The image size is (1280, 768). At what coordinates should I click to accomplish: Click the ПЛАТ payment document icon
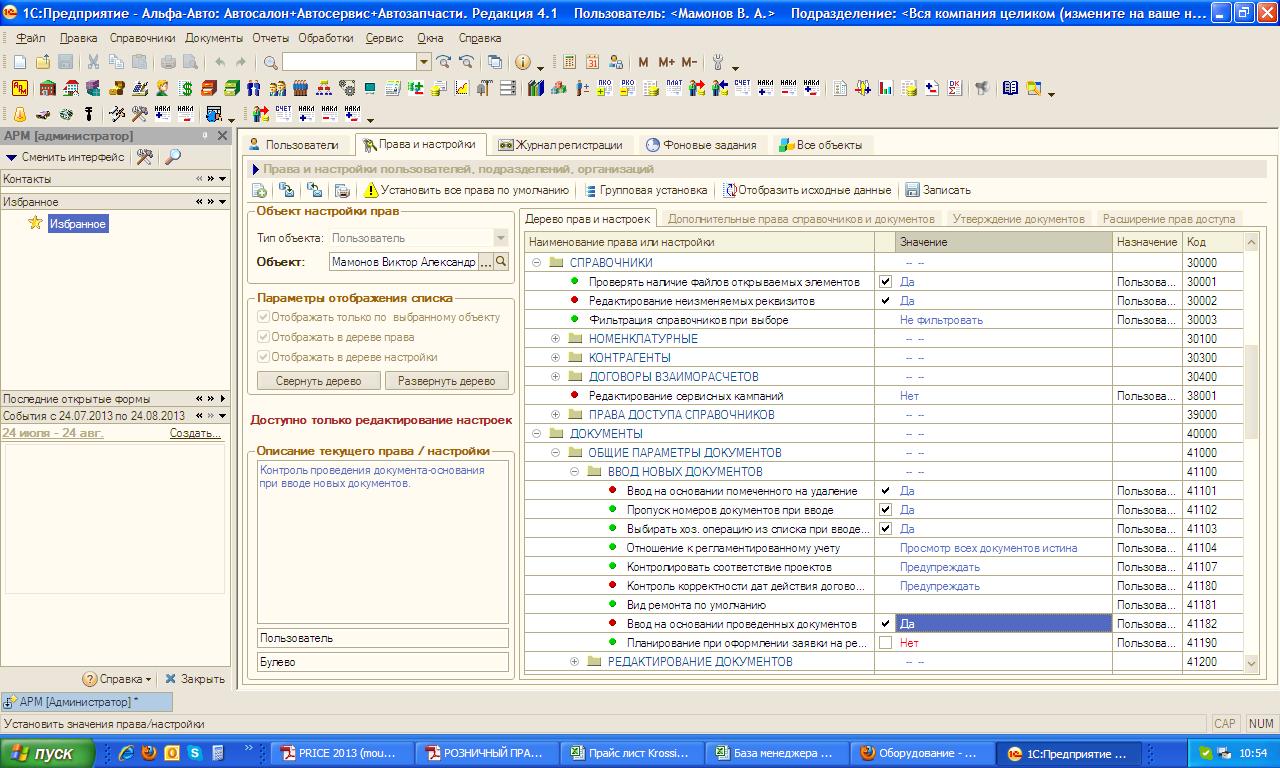674,88
